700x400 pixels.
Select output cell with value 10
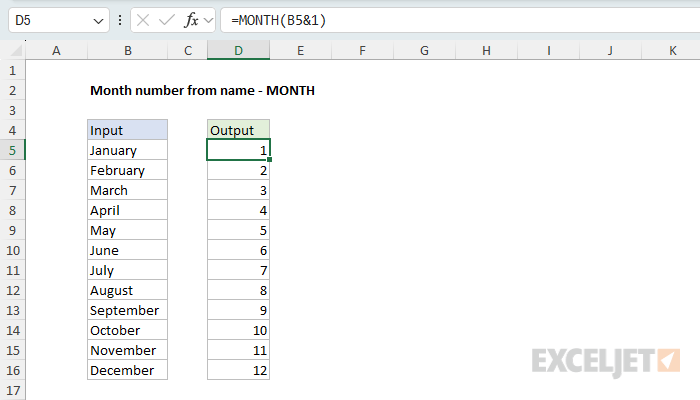[x=238, y=330]
